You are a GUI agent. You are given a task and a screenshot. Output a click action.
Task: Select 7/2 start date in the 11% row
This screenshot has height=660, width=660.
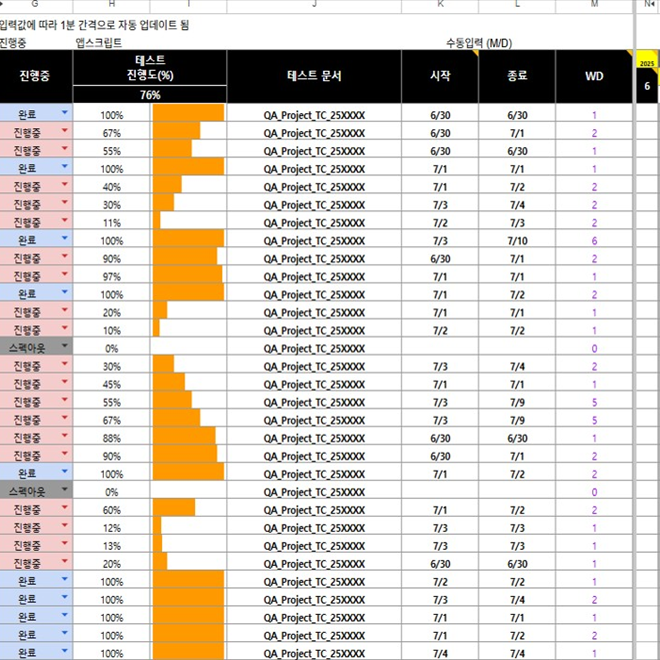click(440, 223)
